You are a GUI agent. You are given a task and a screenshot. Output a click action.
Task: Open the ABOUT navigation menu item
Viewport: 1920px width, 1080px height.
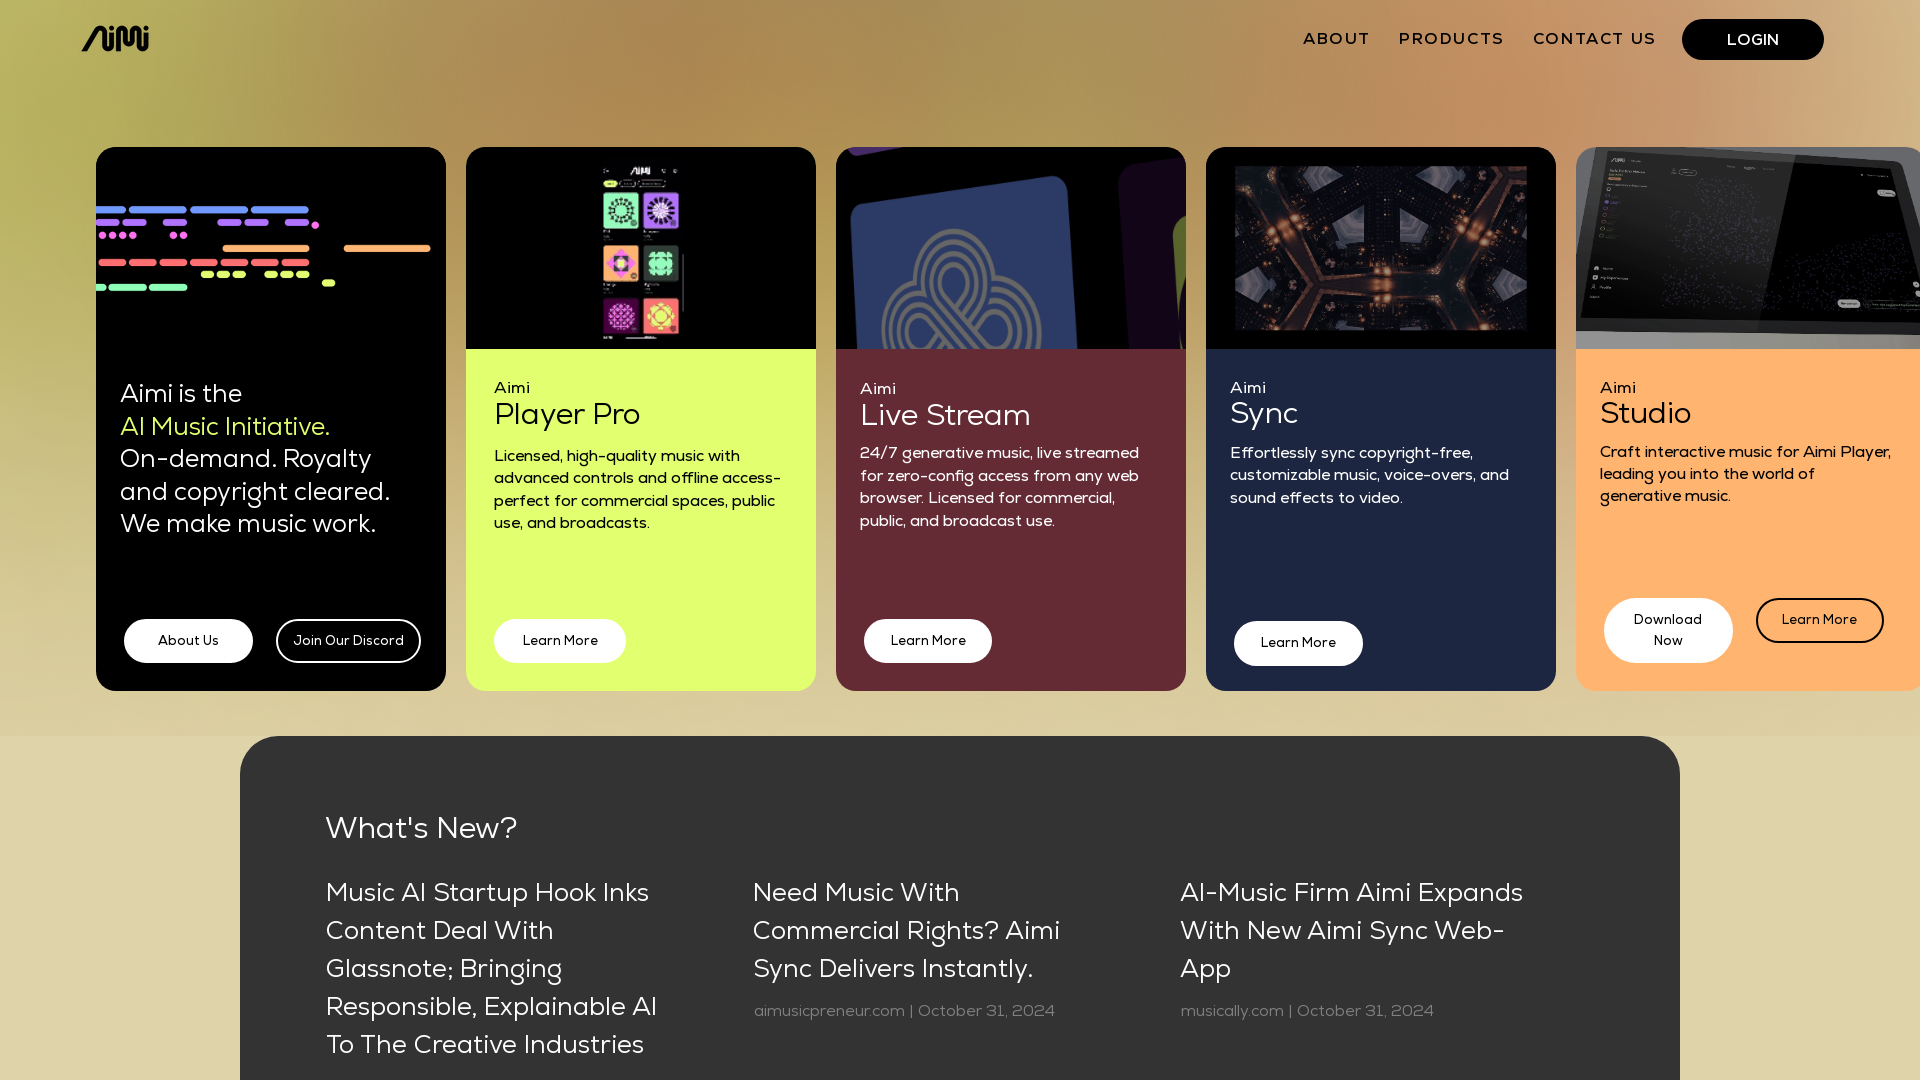coord(1336,38)
